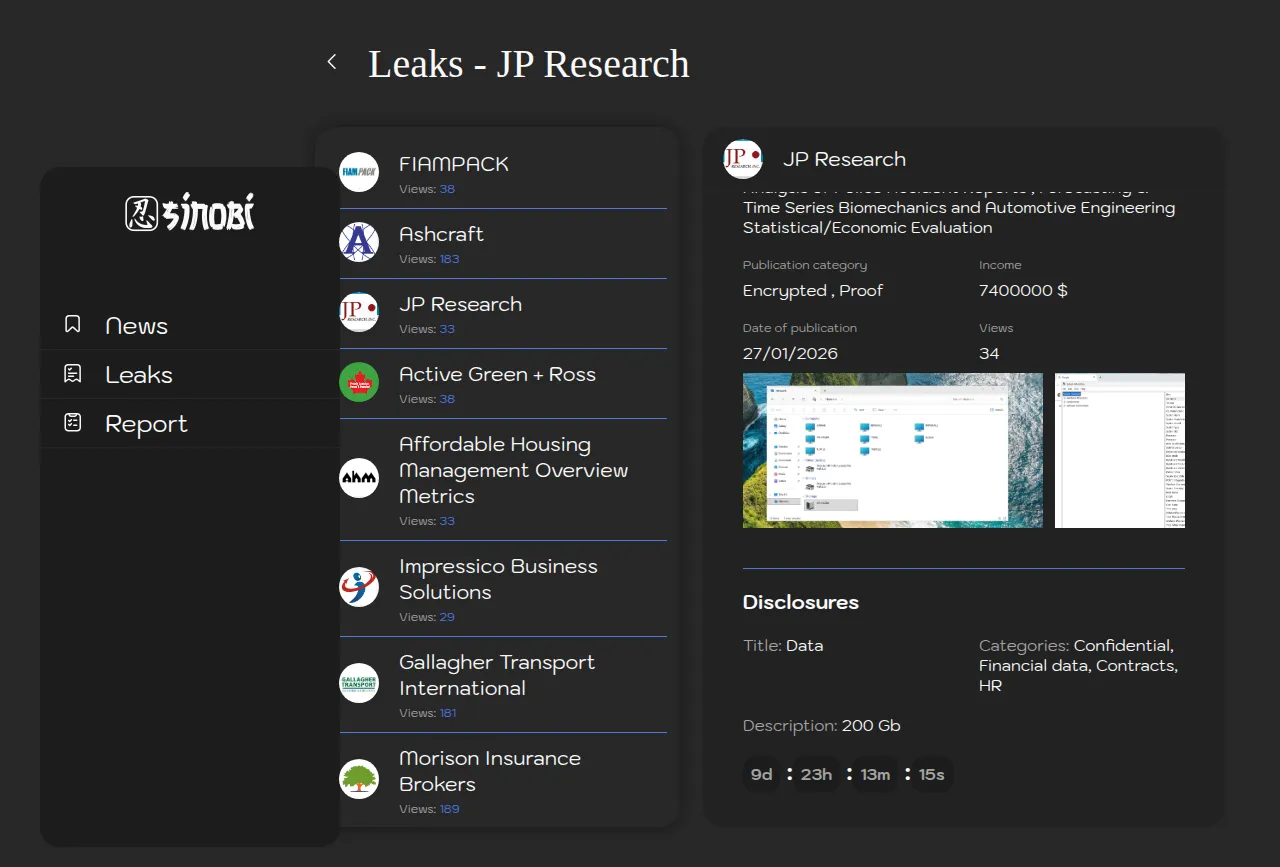
Task: Click the Ashcraft logo in the list
Action: pyautogui.click(x=359, y=242)
